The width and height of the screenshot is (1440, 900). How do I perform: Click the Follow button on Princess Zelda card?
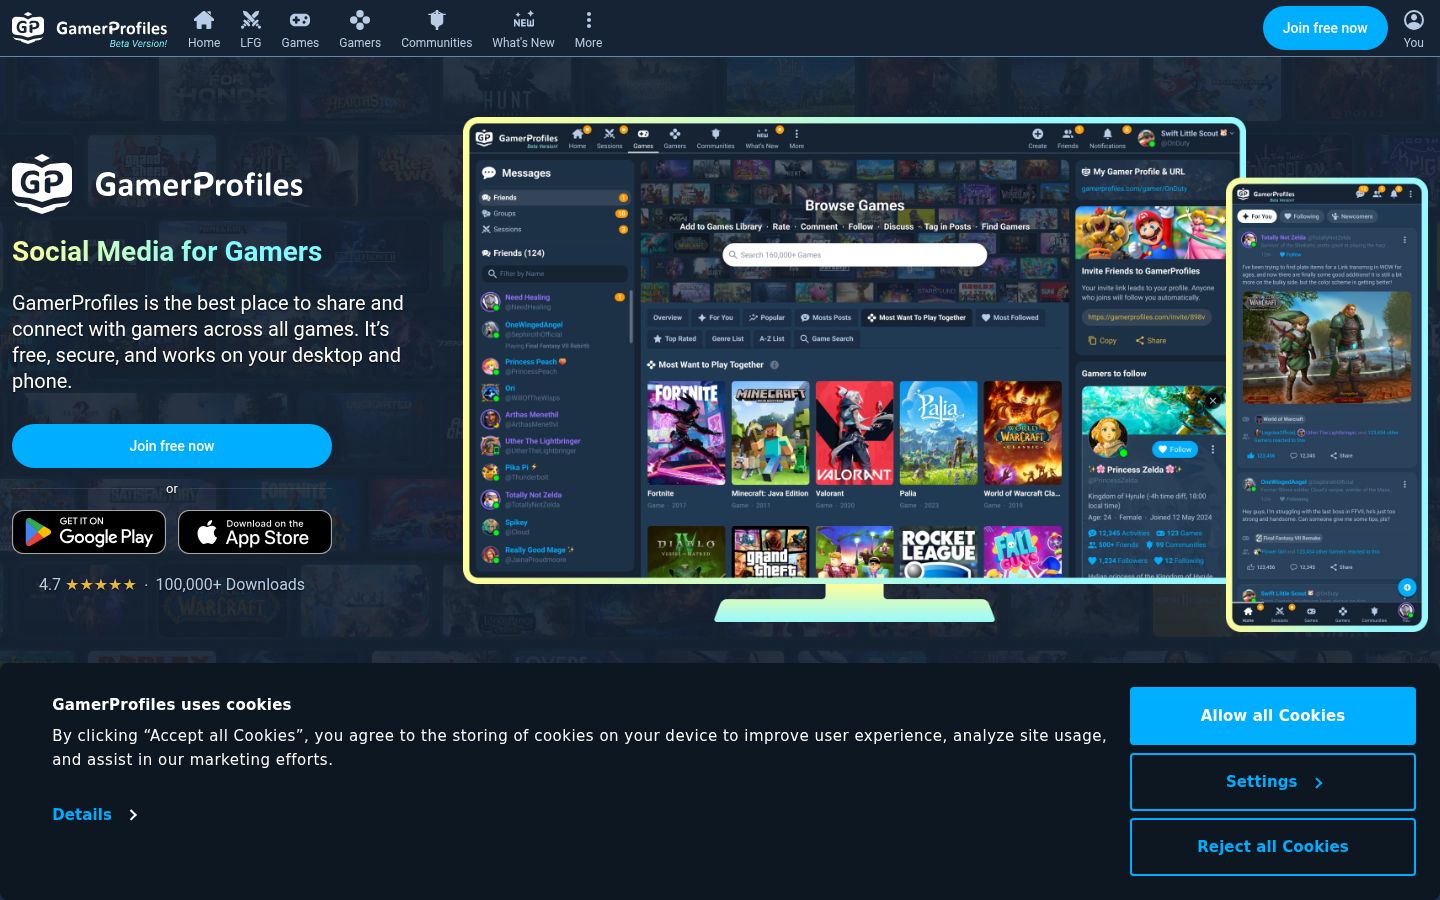[1175, 449]
